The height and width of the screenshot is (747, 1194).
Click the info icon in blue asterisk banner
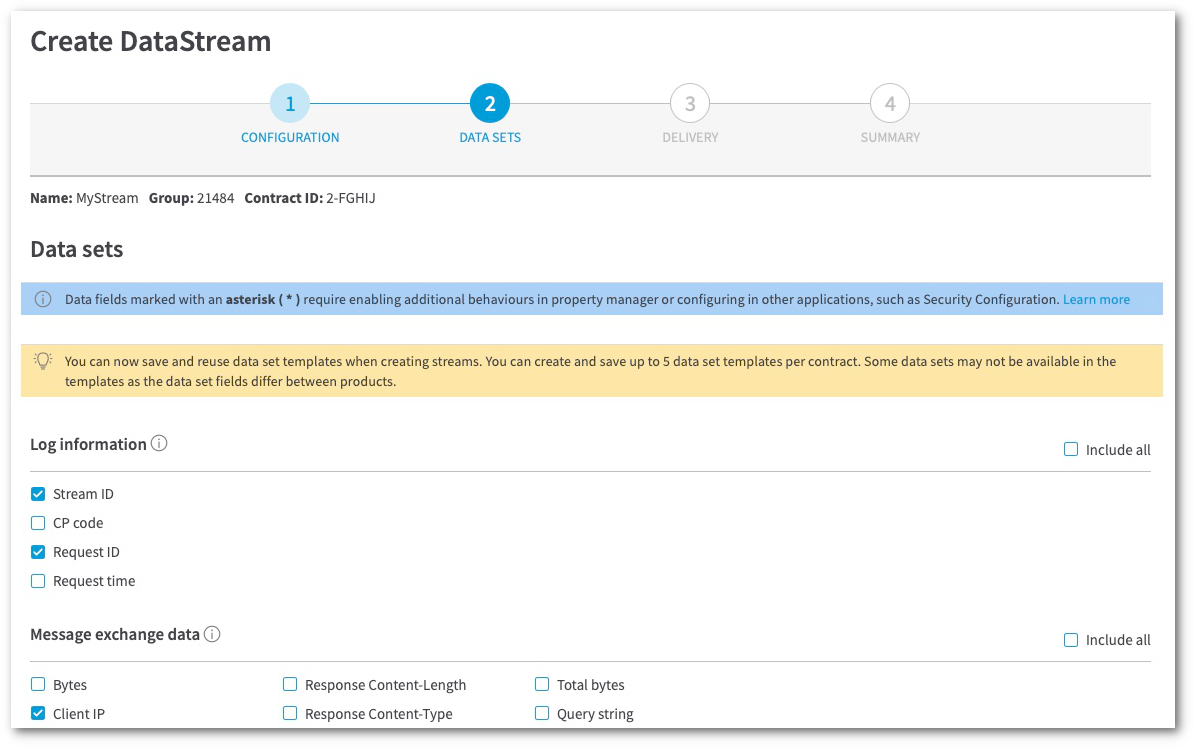point(43,299)
